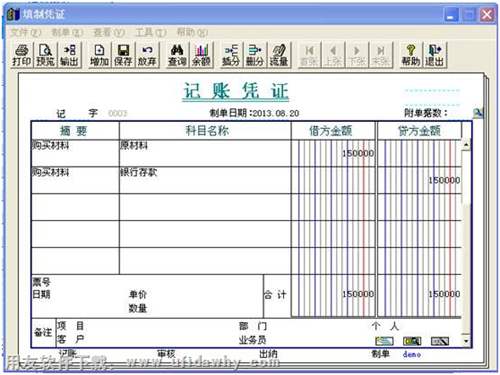The height and width of the screenshot is (375, 500).
Task: Go to last voucher 末张
Action: (x=380, y=55)
